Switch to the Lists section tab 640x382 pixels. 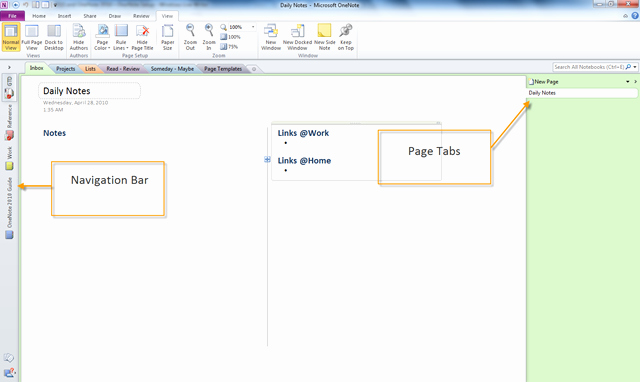pos(90,69)
